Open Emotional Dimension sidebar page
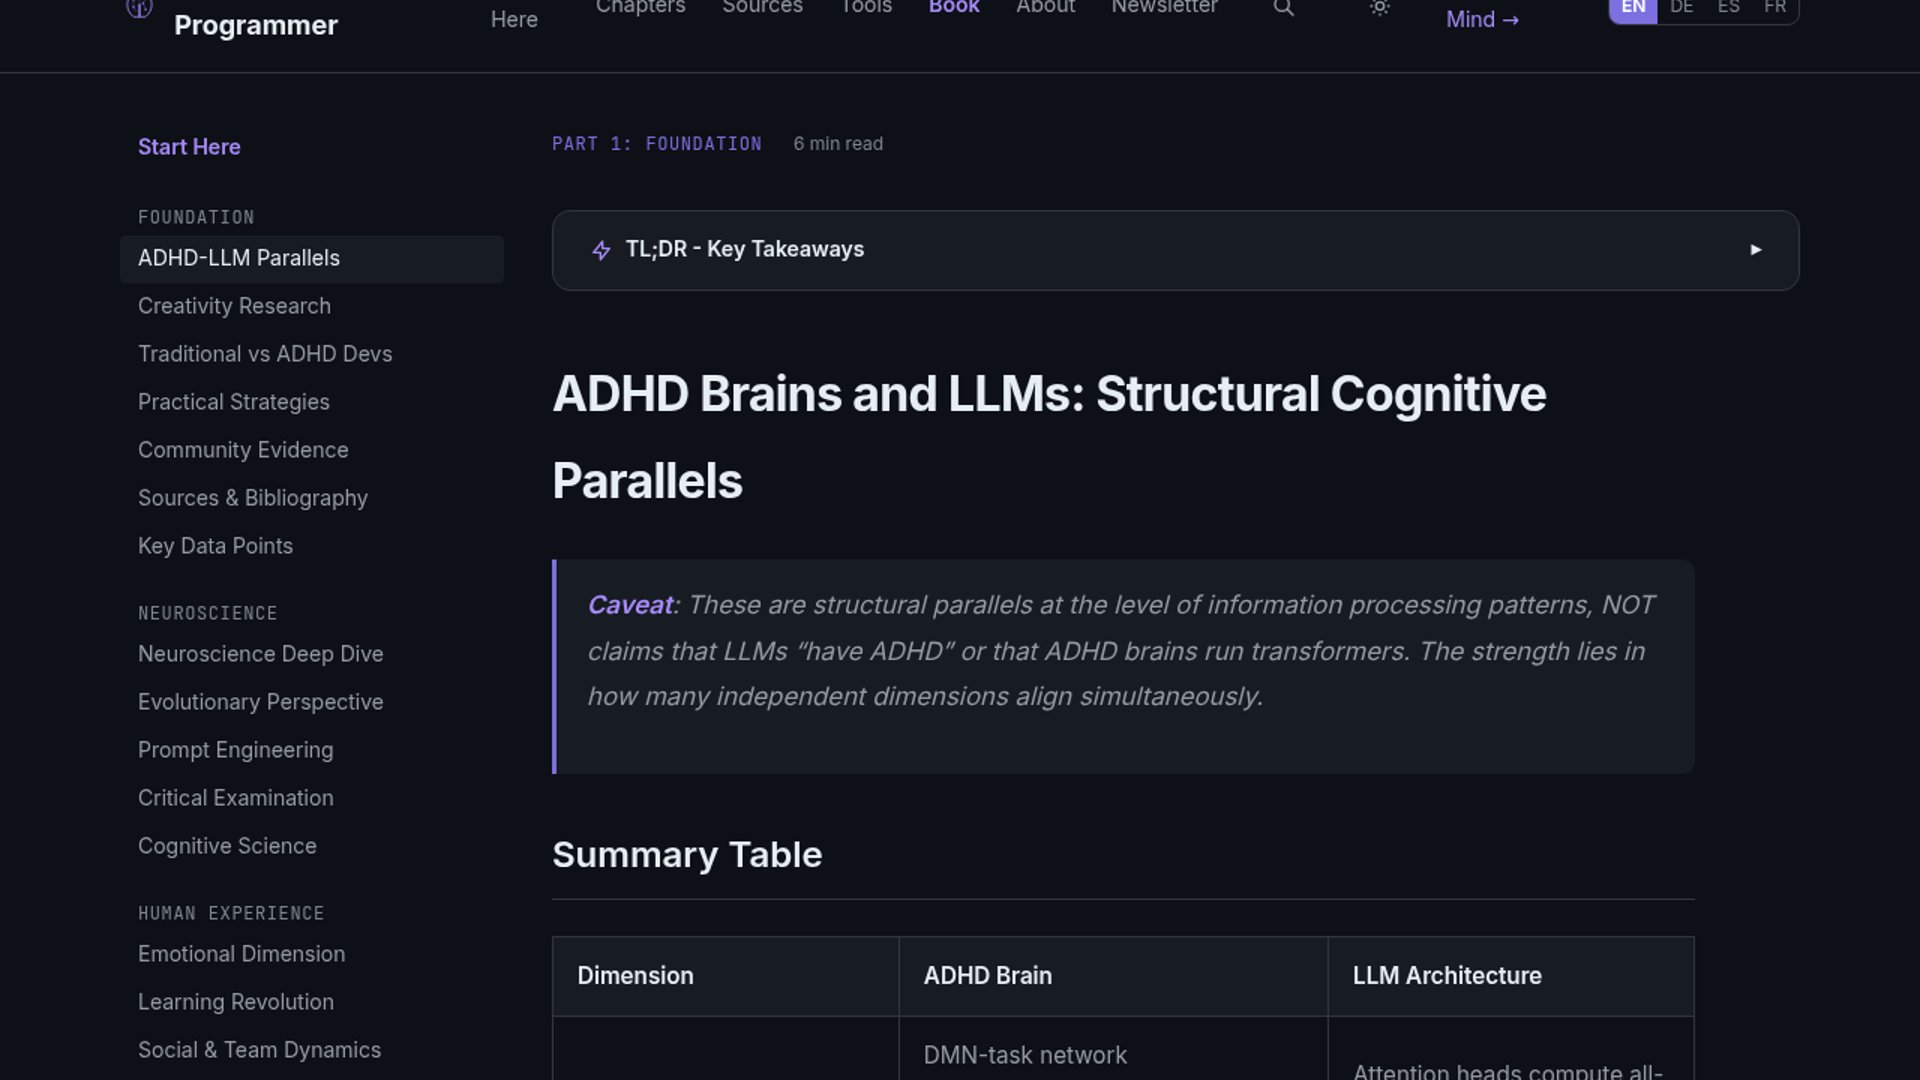 pyautogui.click(x=241, y=954)
